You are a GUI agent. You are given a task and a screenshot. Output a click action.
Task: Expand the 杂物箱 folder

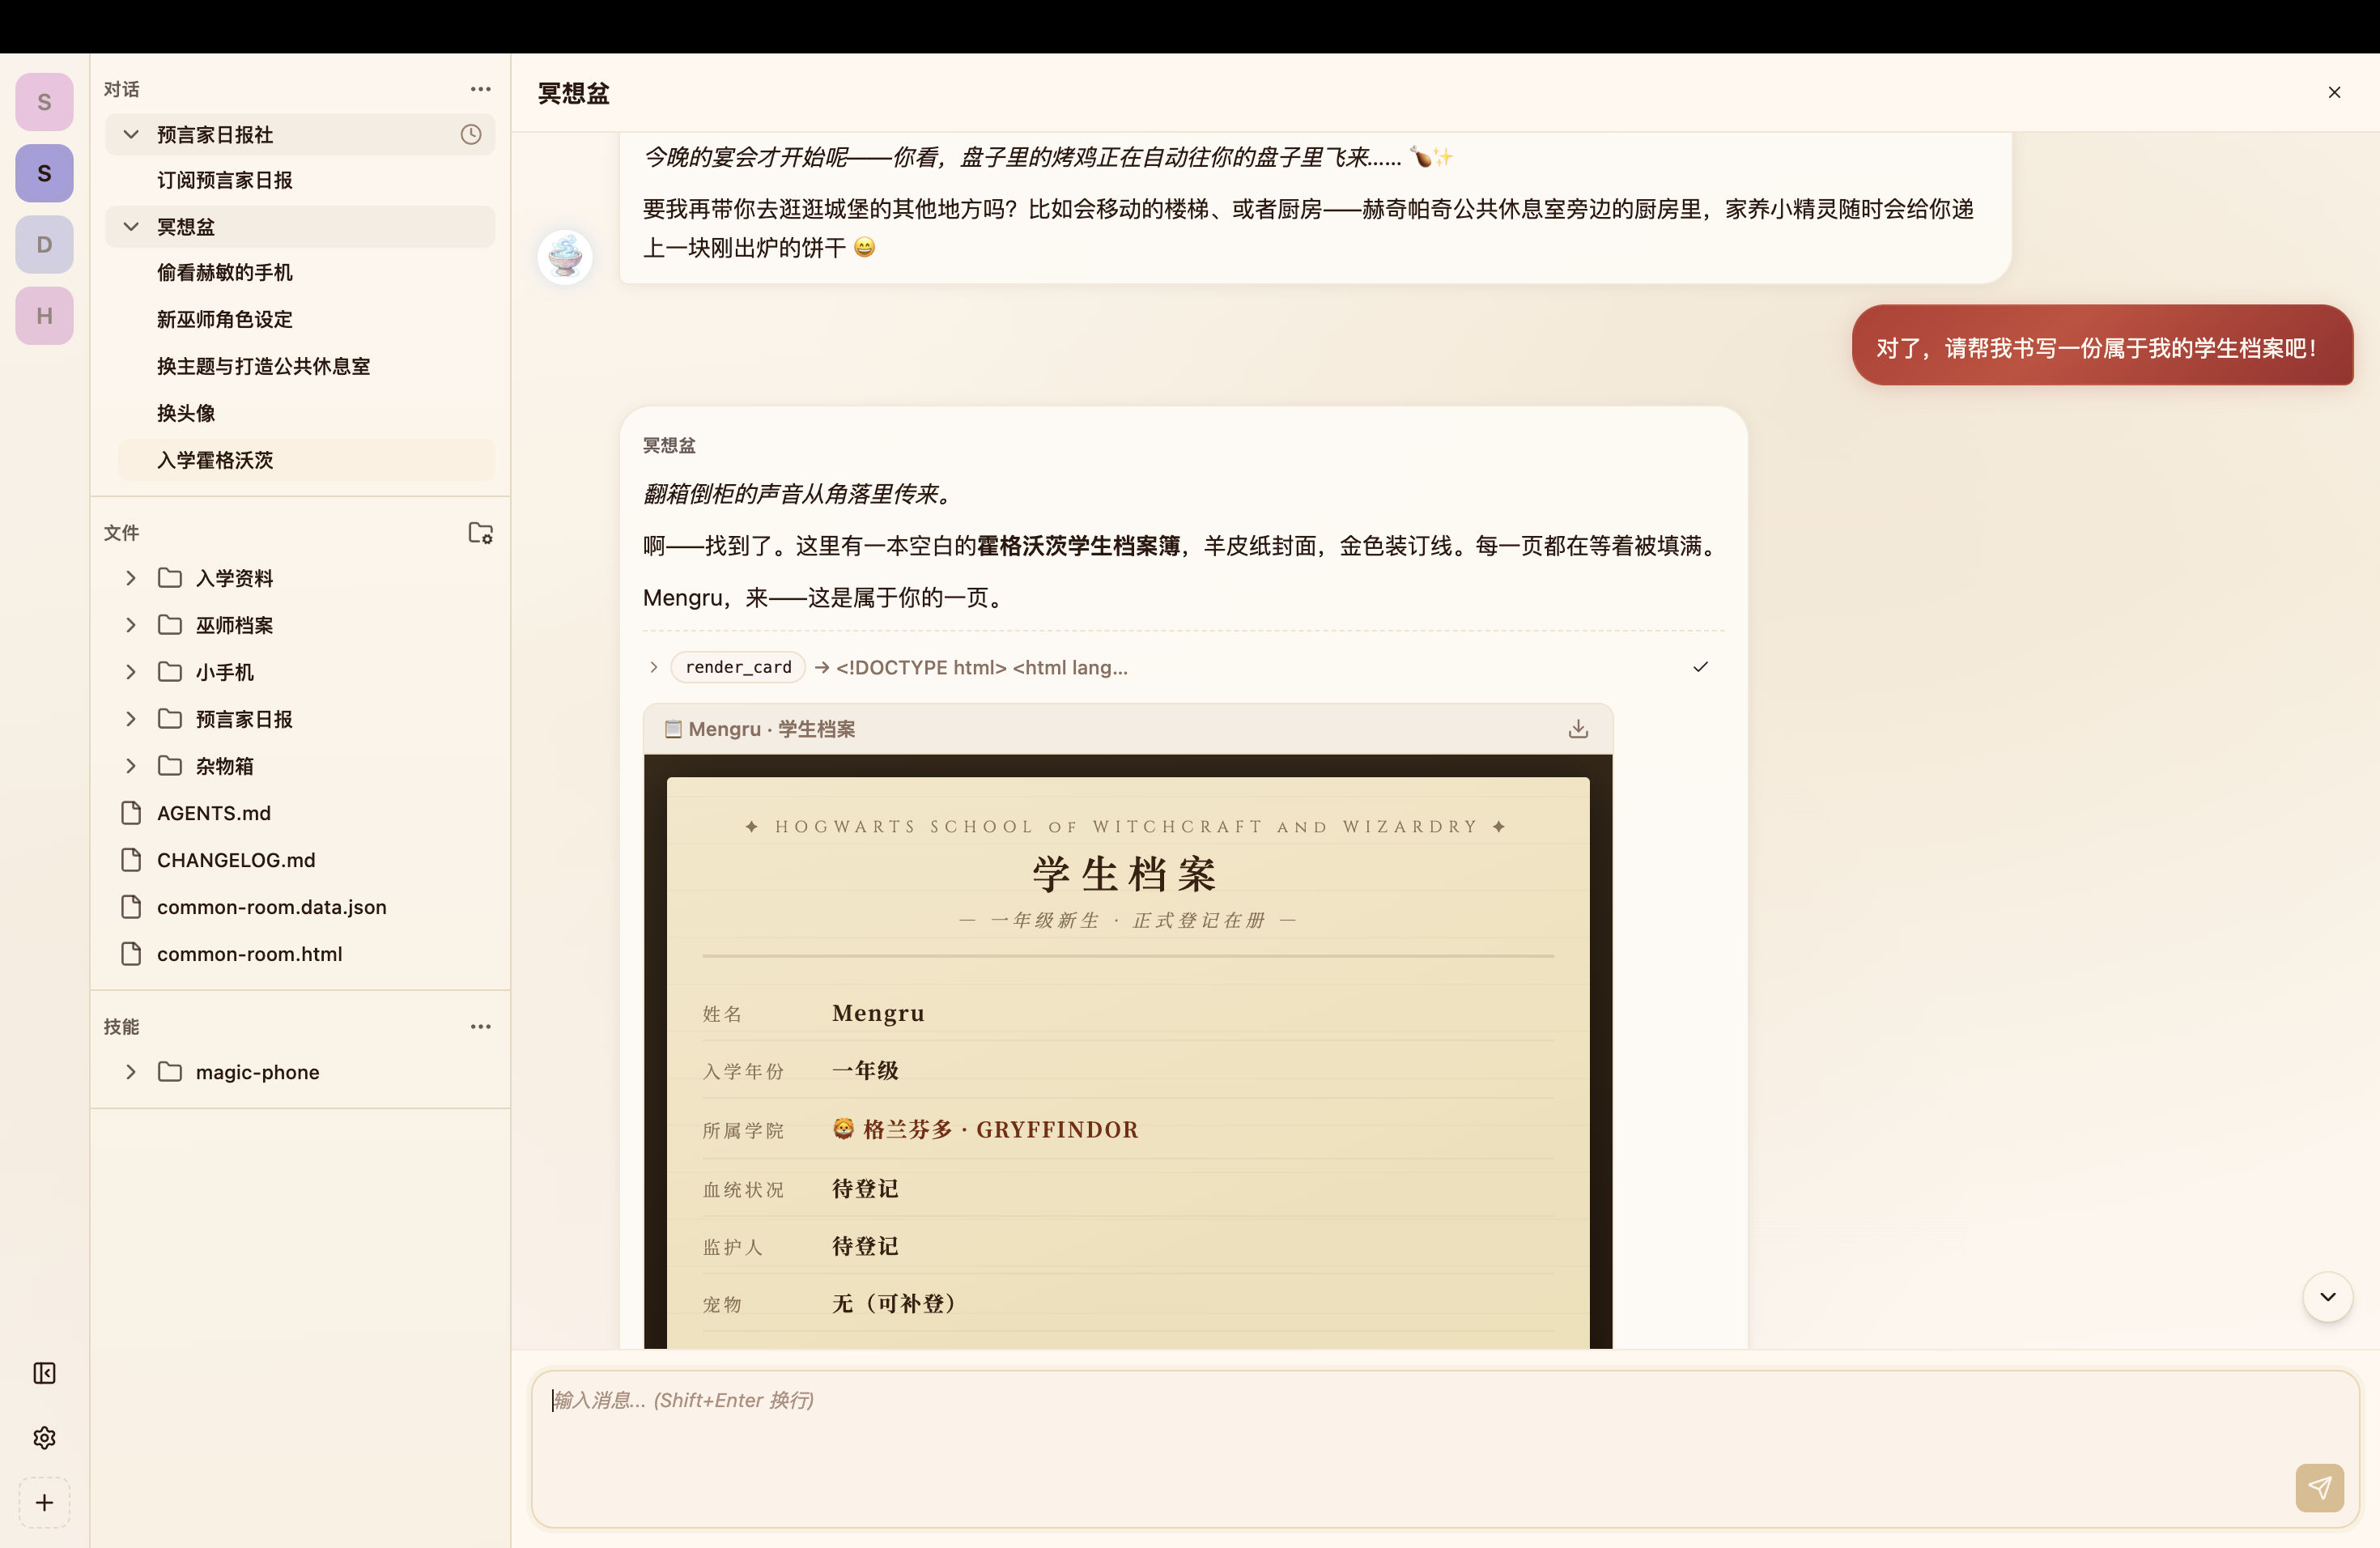(130, 766)
